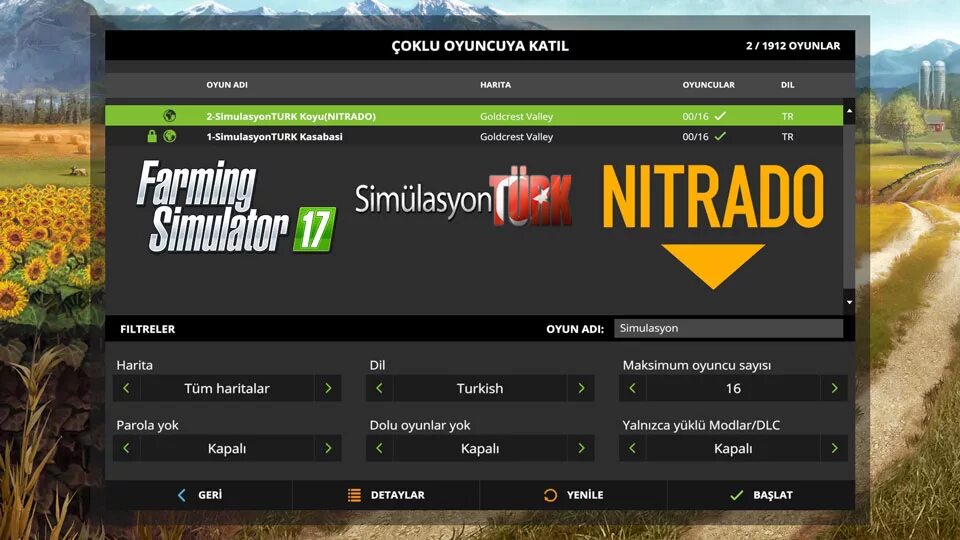Select the 1-SimulasyonTURK Kasabasi server name
This screenshot has width=960, height=540.
coord(274,137)
